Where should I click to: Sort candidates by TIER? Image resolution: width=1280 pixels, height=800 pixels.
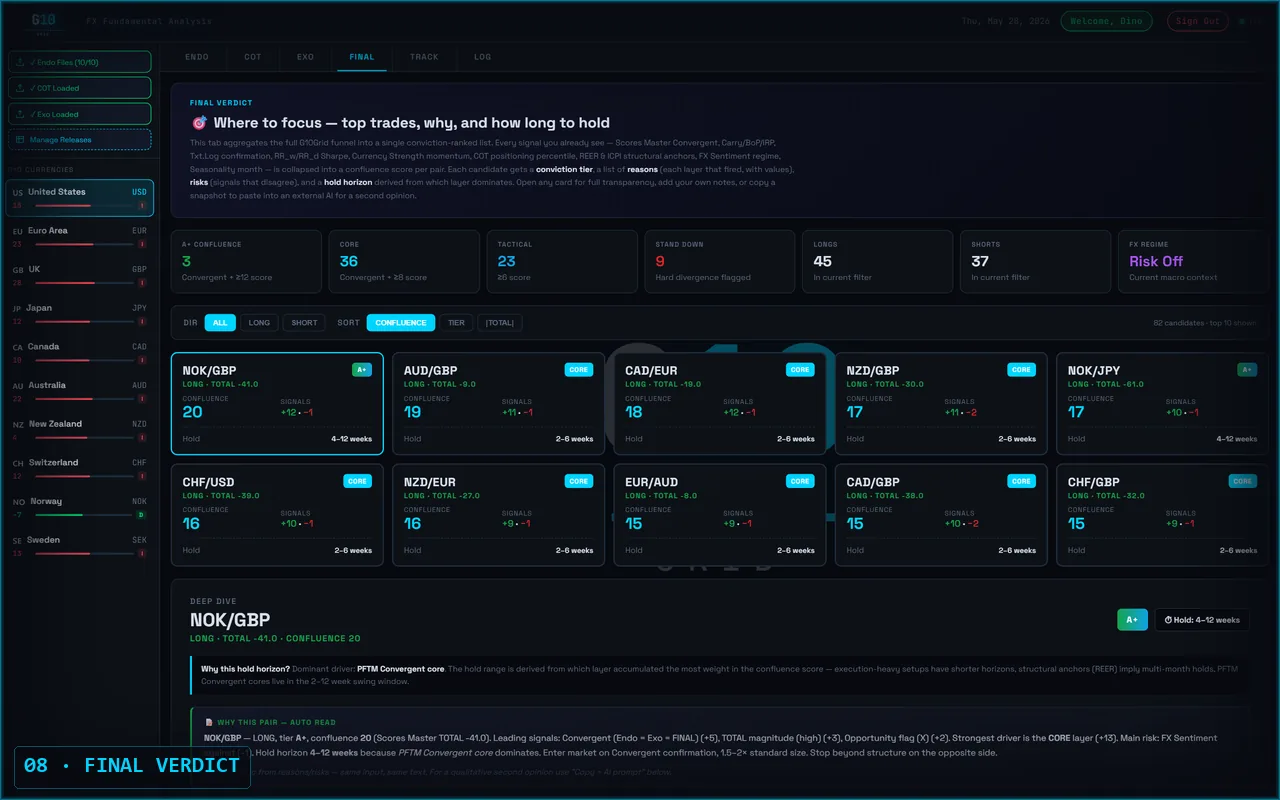(456, 322)
